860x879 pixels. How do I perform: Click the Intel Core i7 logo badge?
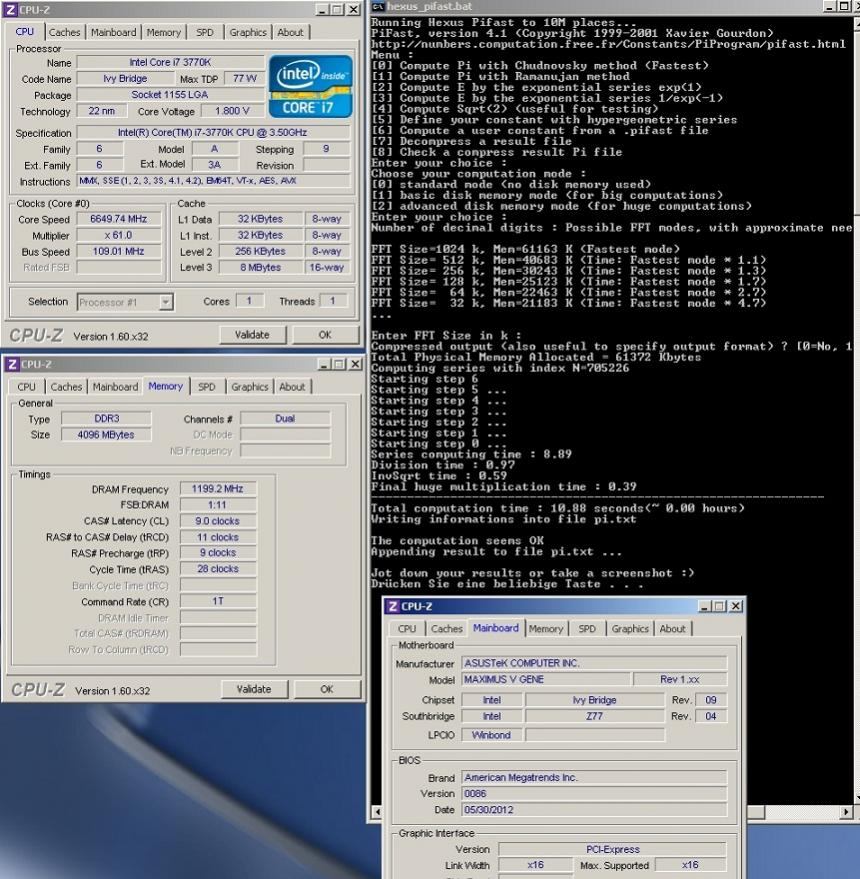click(x=311, y=86)
